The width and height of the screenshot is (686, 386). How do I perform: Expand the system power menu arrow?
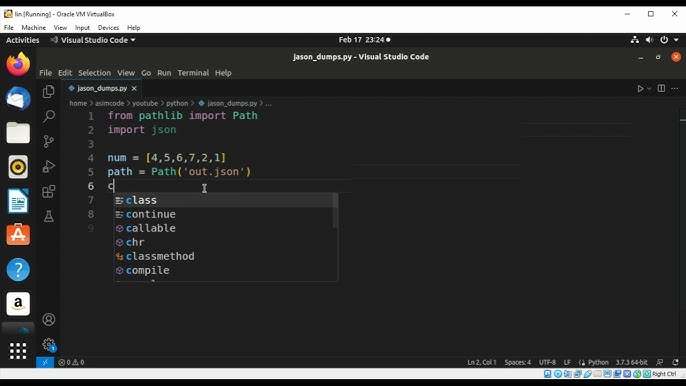click(676, 40)
